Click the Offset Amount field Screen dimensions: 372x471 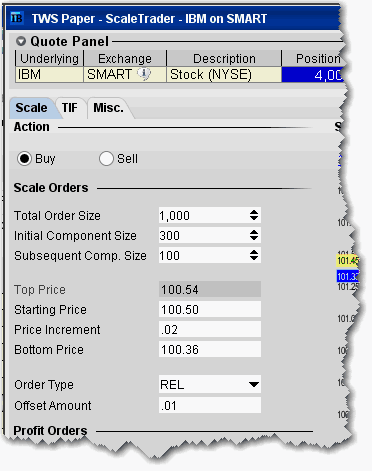(x=210, y=405)
